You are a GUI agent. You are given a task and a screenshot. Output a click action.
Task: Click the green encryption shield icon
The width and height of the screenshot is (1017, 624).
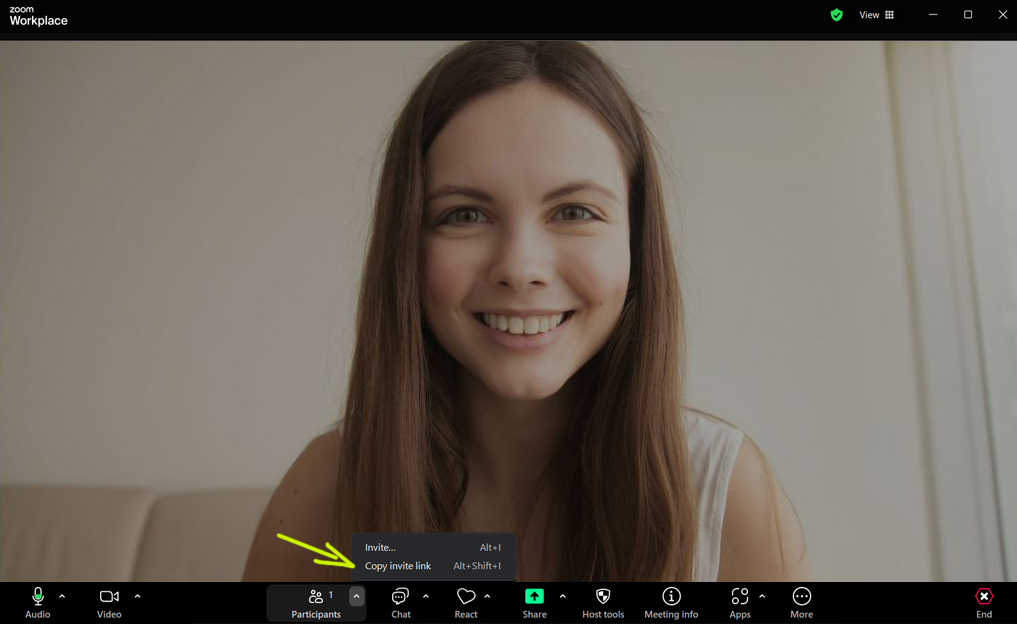tap(837, 15)
